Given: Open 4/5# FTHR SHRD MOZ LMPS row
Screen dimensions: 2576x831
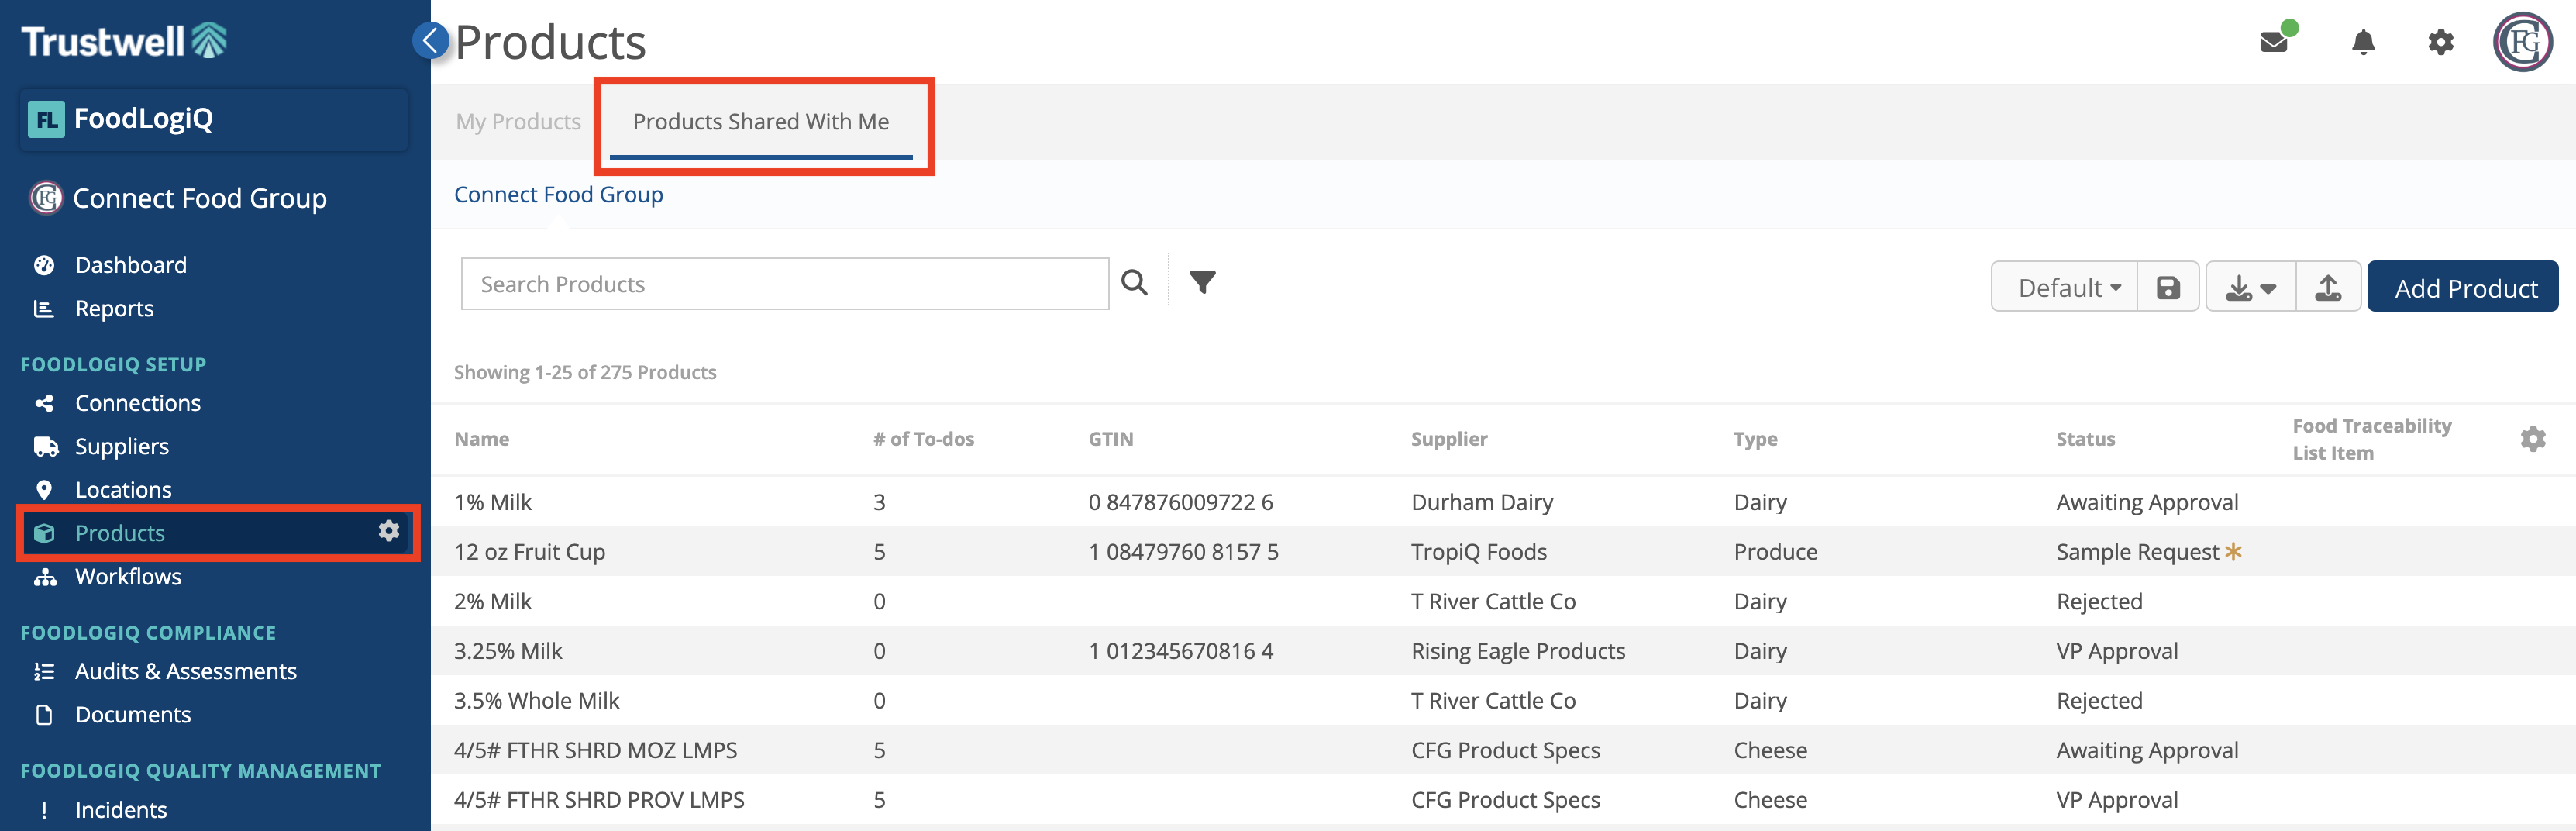Looking at the screenshot, I should 1503,750.
